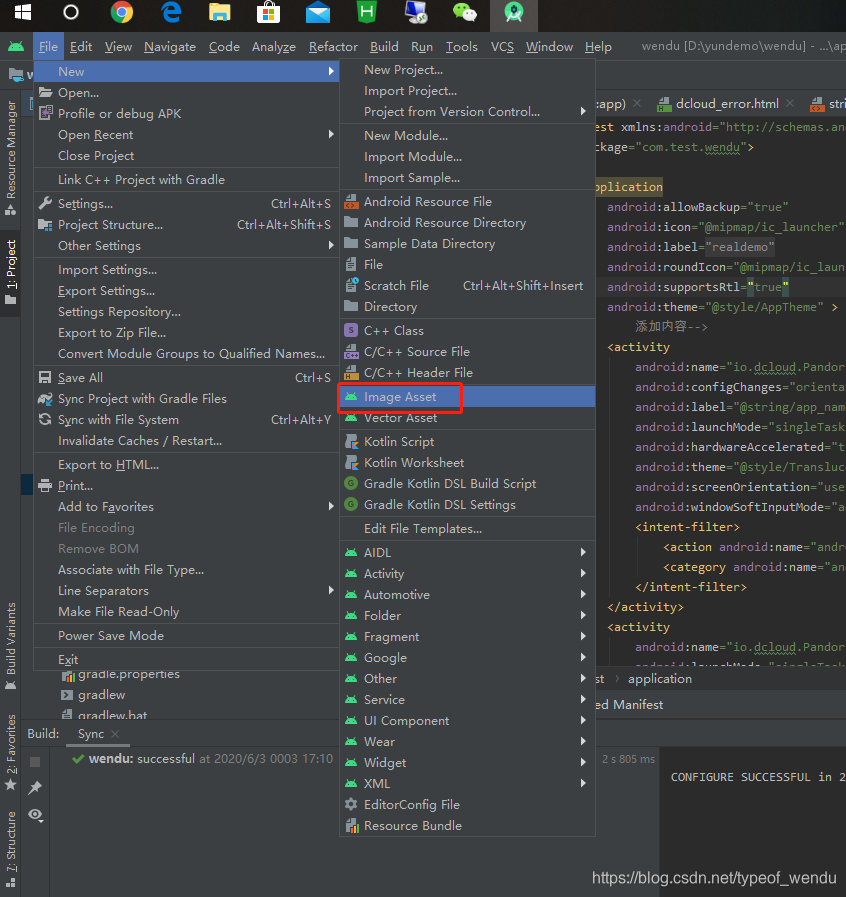The width and height of the screenshot is (846, 897).
Task: Click the Sync Project with Gradle Files icon
Action: point(45,399)
